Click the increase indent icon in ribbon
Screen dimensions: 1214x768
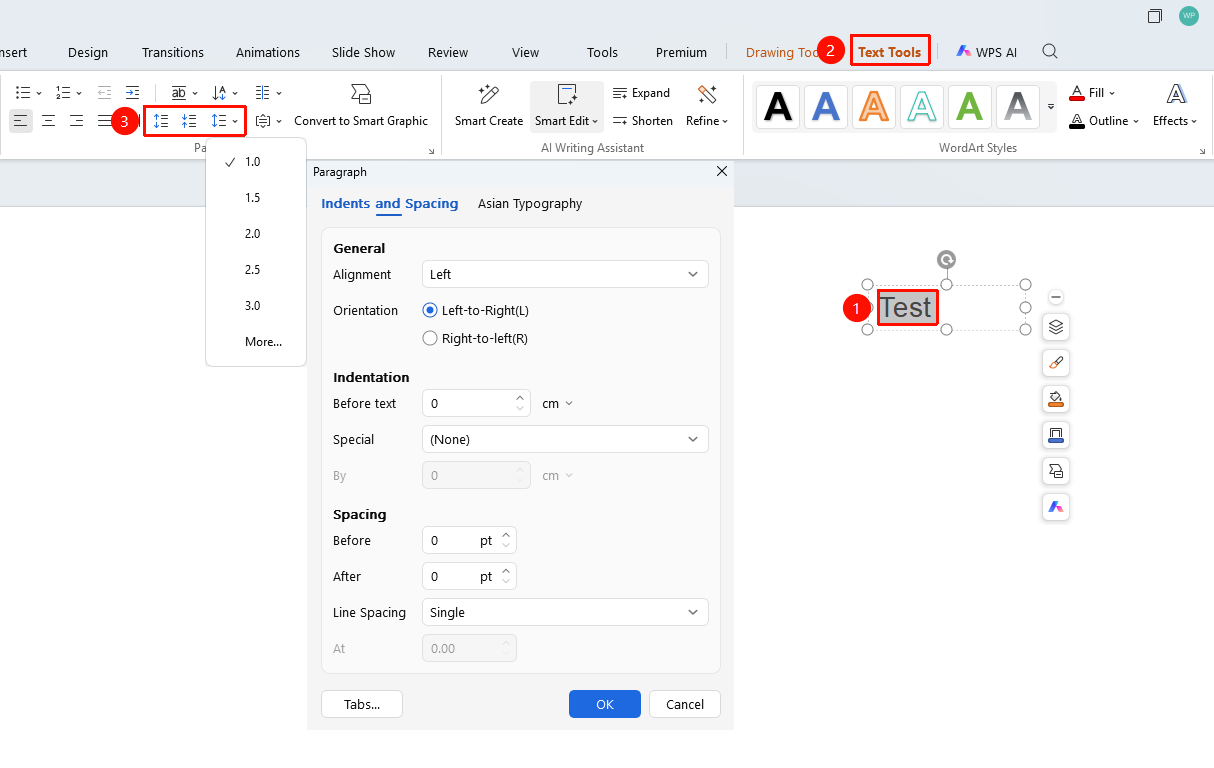pyautogui.click(x=132, y=93)
